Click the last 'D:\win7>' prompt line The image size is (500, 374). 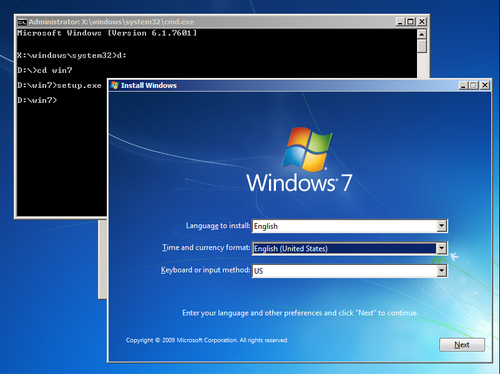(37, 100)
